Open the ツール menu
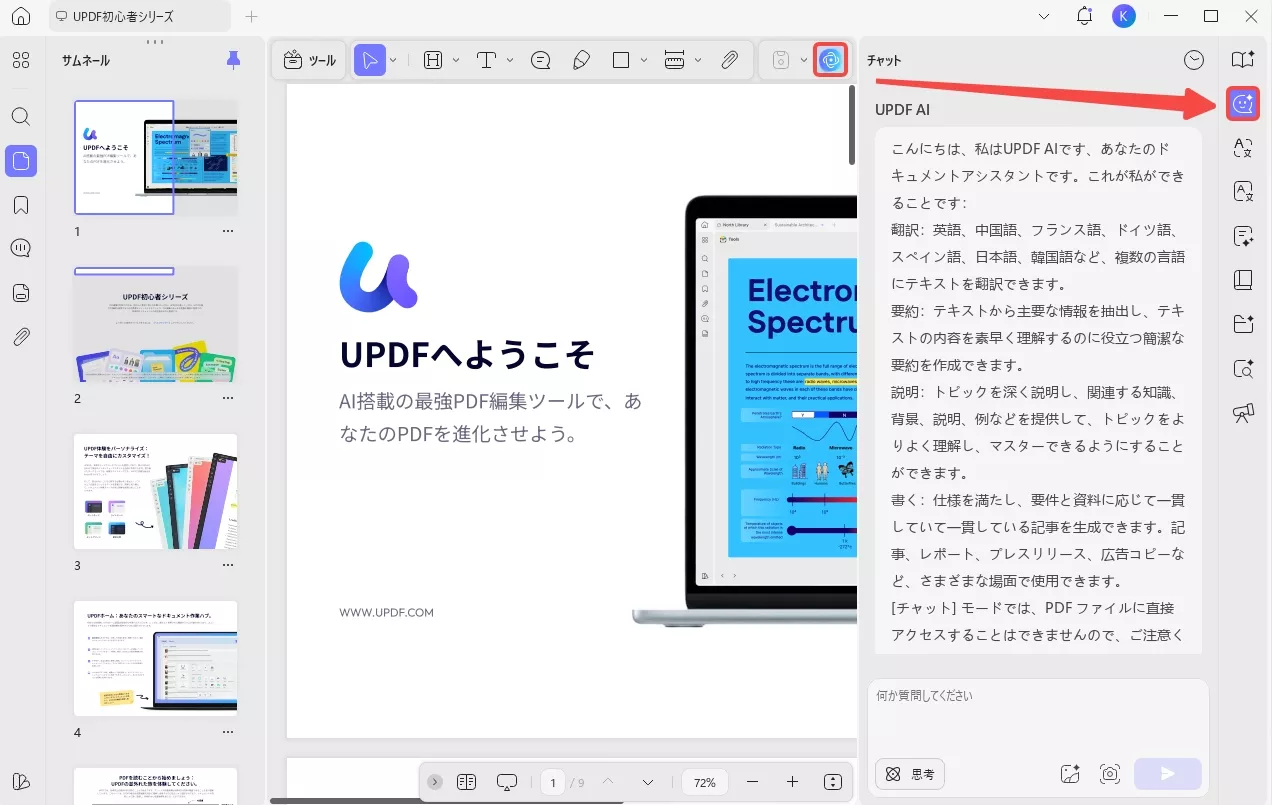This screenshot has width=1272, height=805. pos(308,59)
